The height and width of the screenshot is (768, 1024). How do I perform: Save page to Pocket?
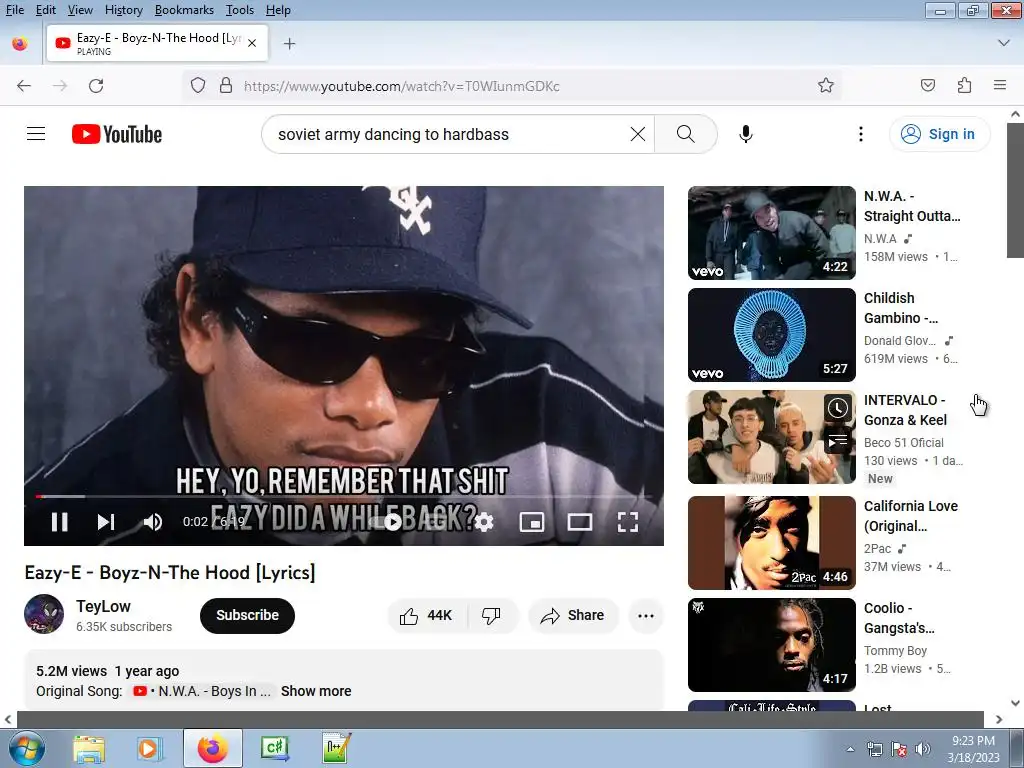[x=927, y=86]
